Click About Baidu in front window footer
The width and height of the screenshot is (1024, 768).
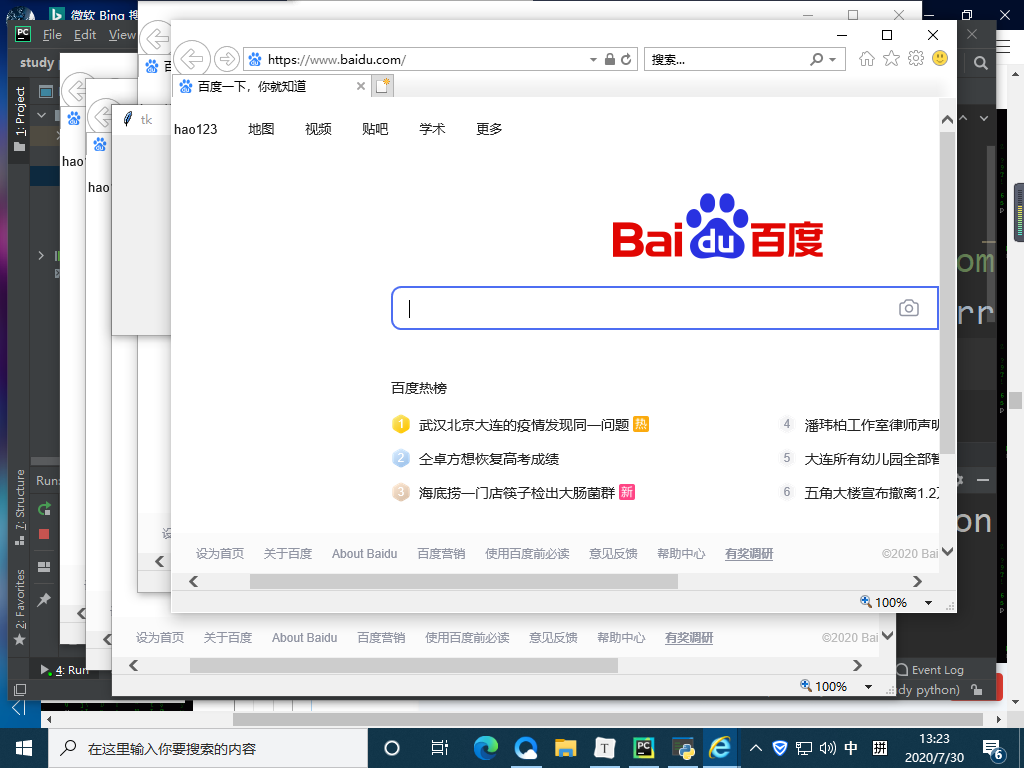[x=364, y=554]
